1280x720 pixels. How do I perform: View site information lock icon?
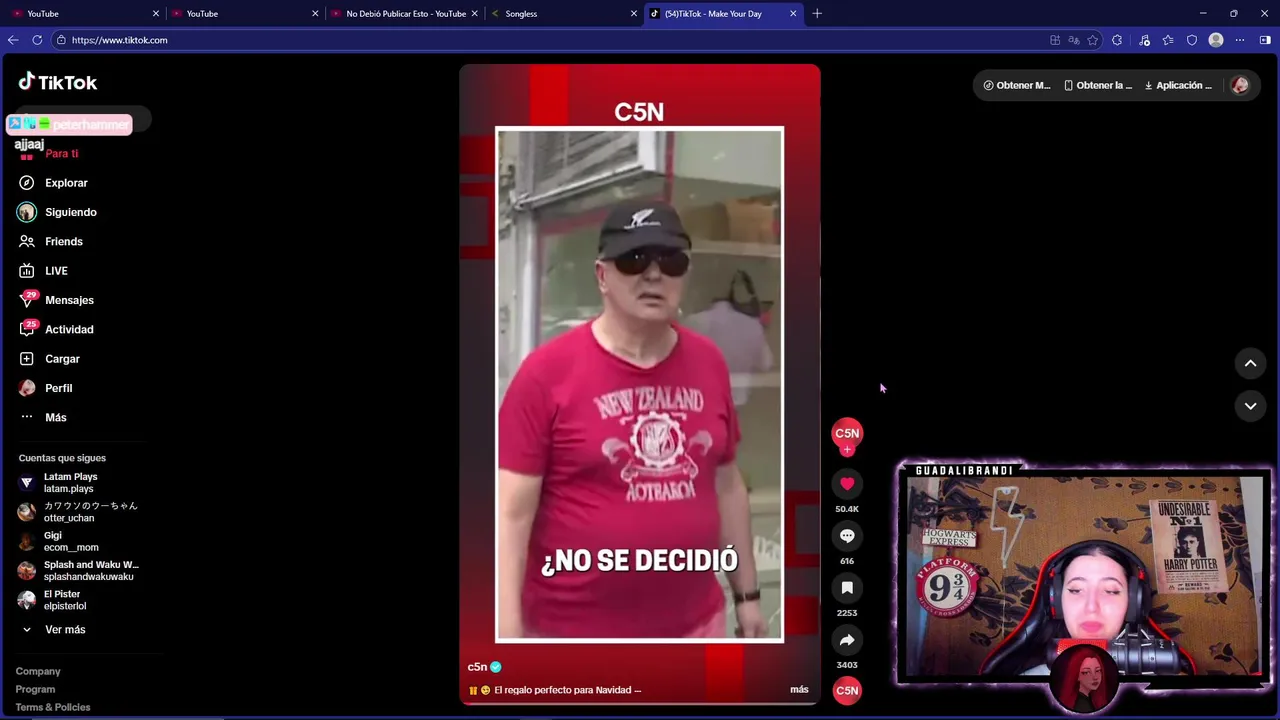61,40
